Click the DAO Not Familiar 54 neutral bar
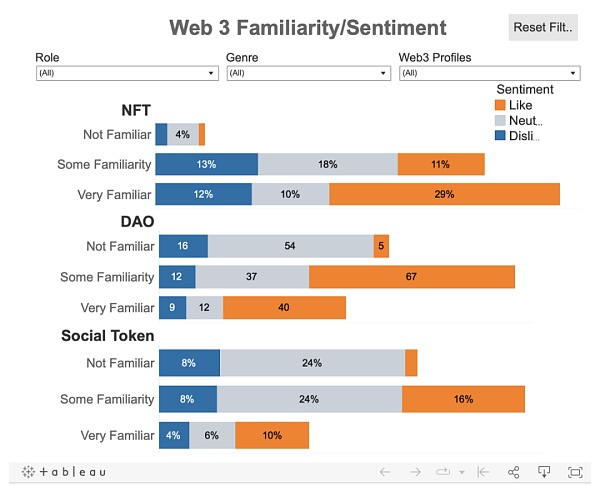Image resolution: width=600 pixels, height=486 pixels. 290,246
